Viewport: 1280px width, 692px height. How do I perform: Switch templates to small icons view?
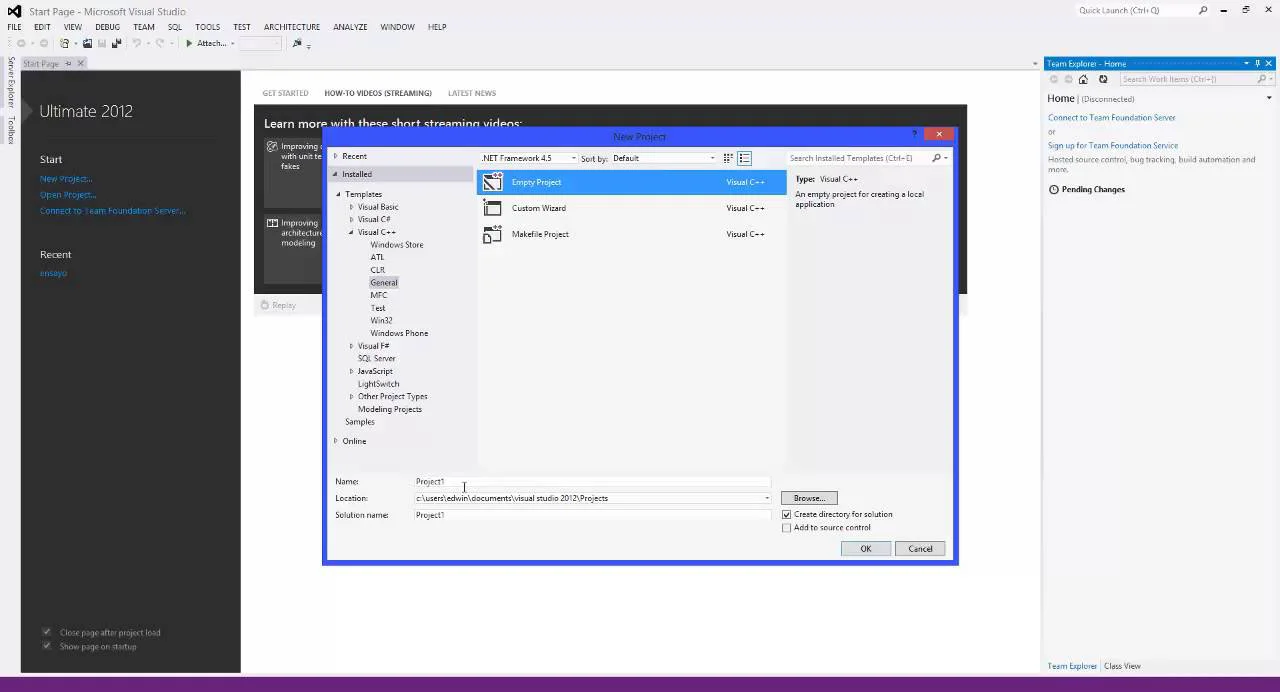(728, 158)
